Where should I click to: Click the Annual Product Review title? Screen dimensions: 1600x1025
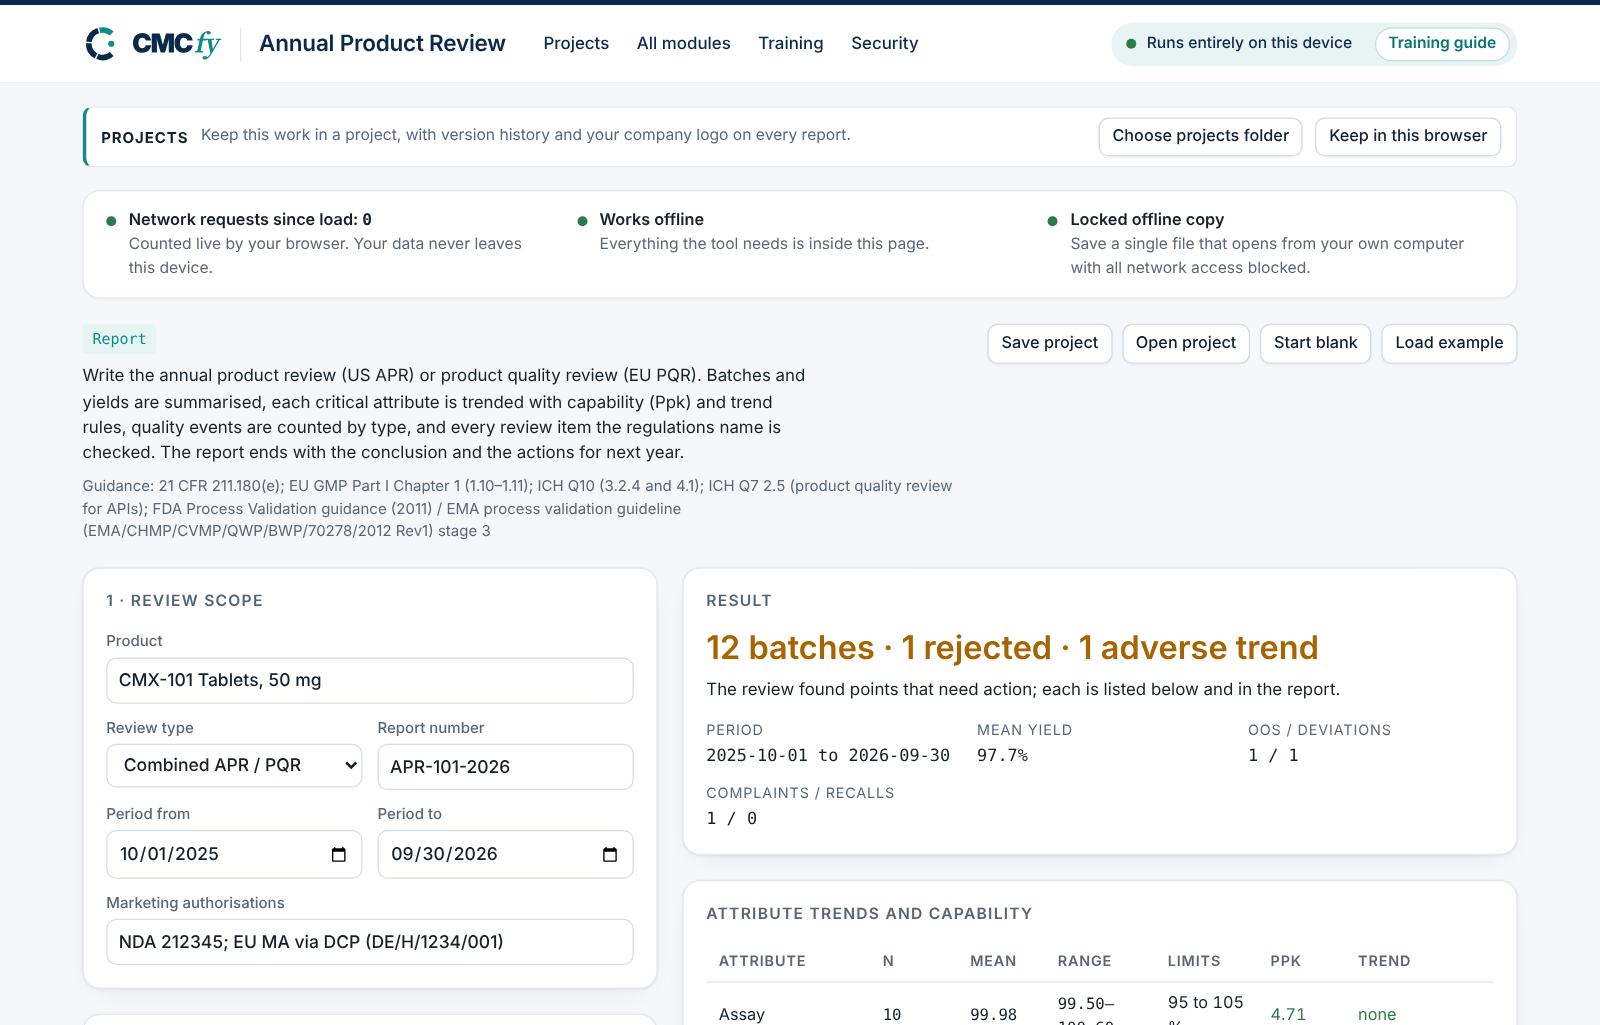click(382, 43)
